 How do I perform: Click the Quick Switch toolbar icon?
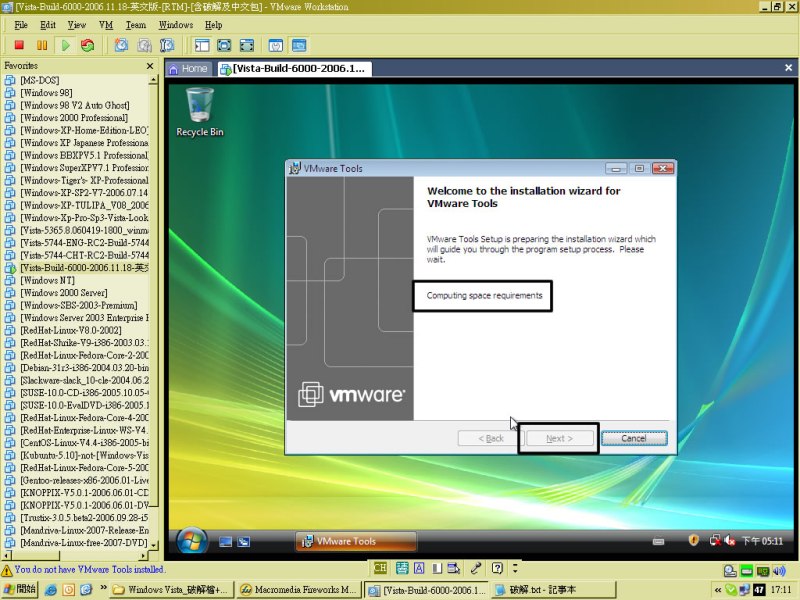[246, 45]
